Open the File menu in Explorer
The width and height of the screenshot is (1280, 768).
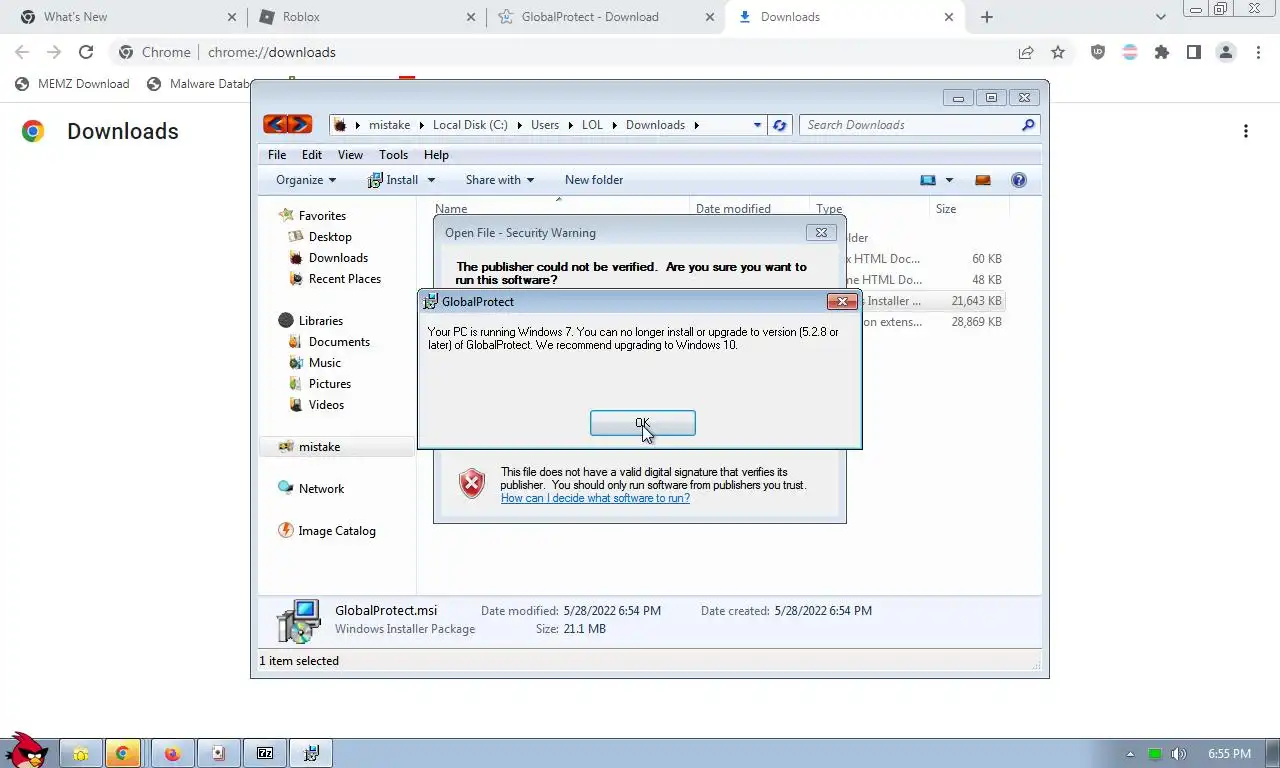tap(277, 155)
